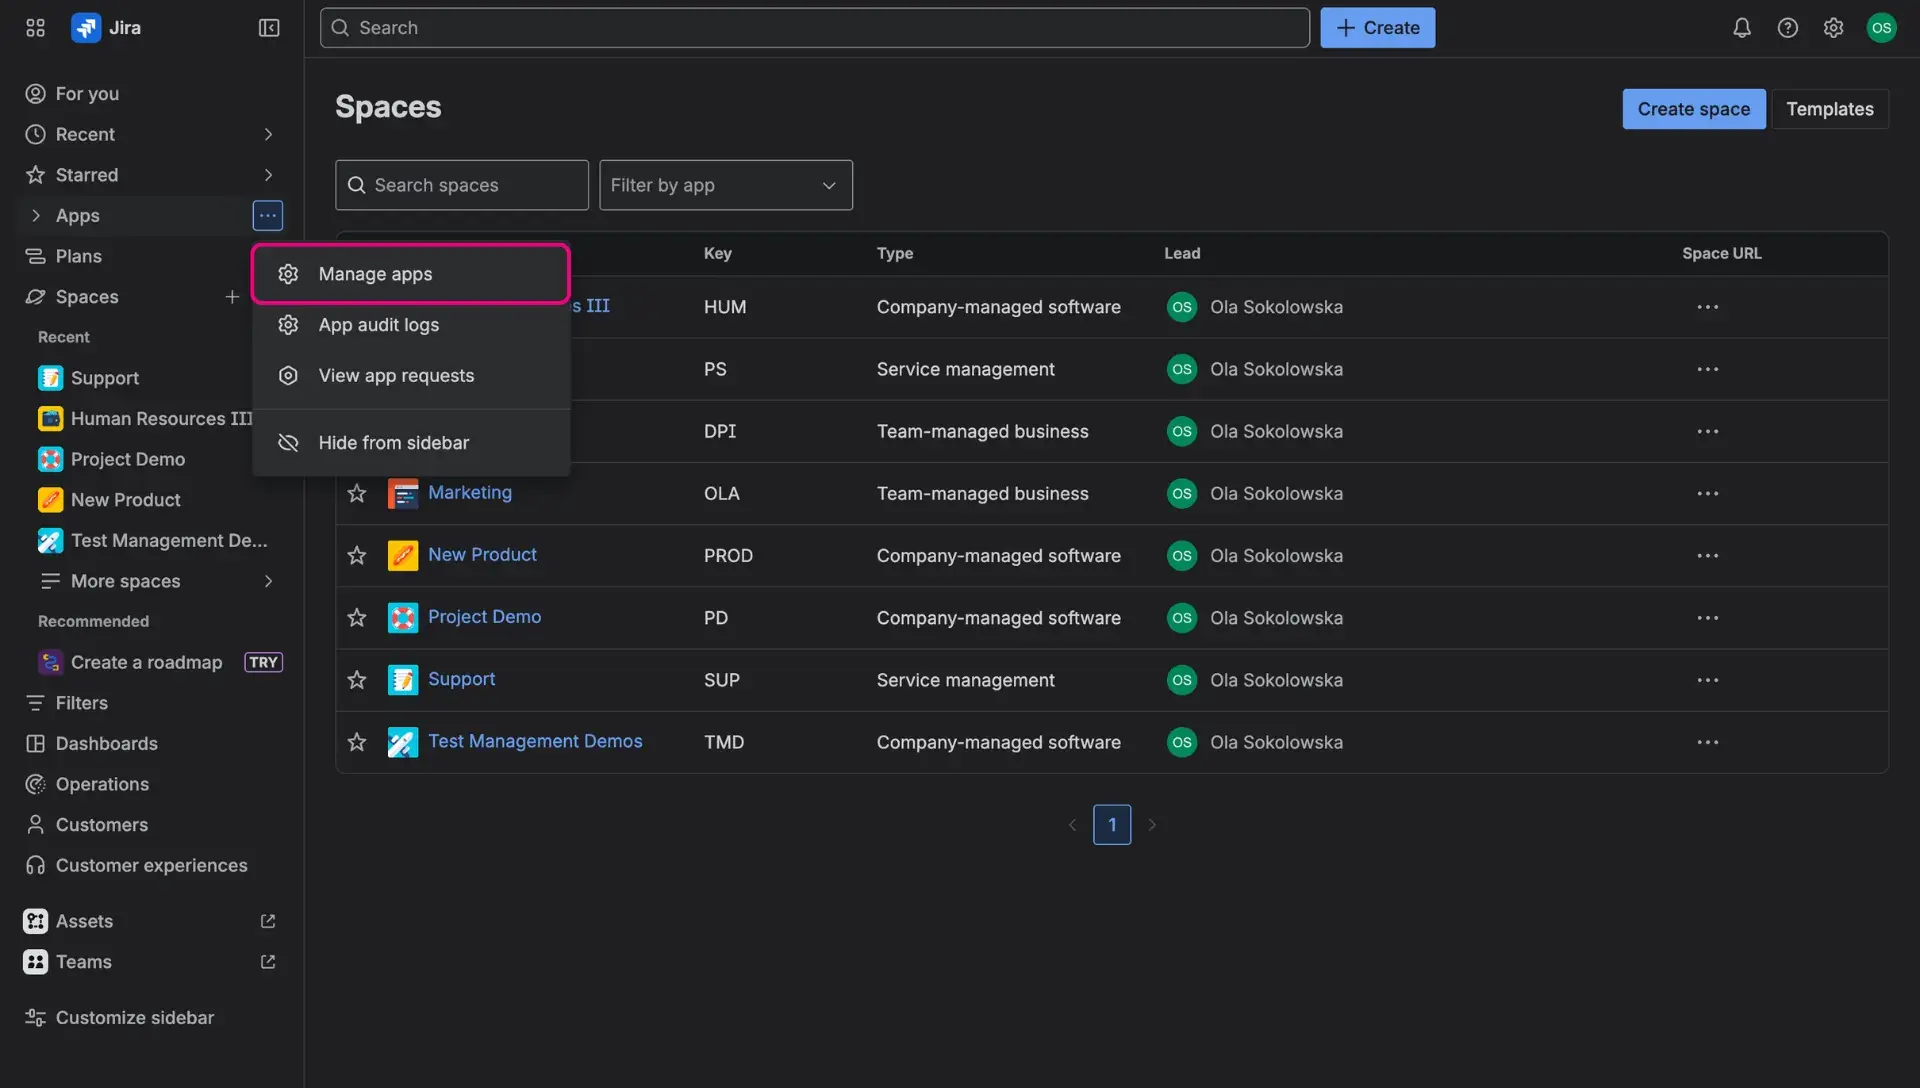Select App audit logs menu item

click(x=378, y=324)
